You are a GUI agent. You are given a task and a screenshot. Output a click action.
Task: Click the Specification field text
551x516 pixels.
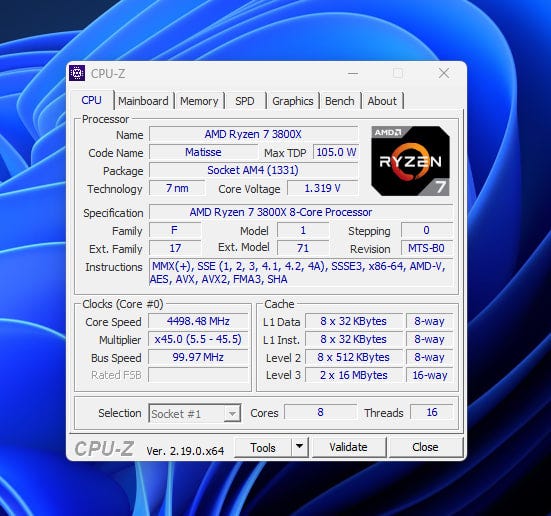pyautogui.click(x=301, y=212)
